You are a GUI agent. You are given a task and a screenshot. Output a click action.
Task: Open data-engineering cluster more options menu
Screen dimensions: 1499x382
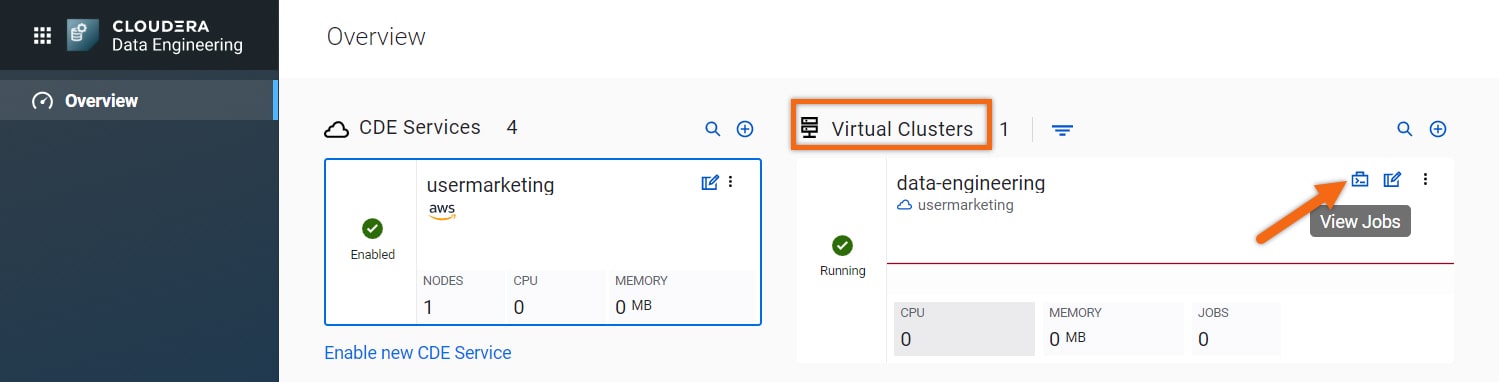(1426, 180)
